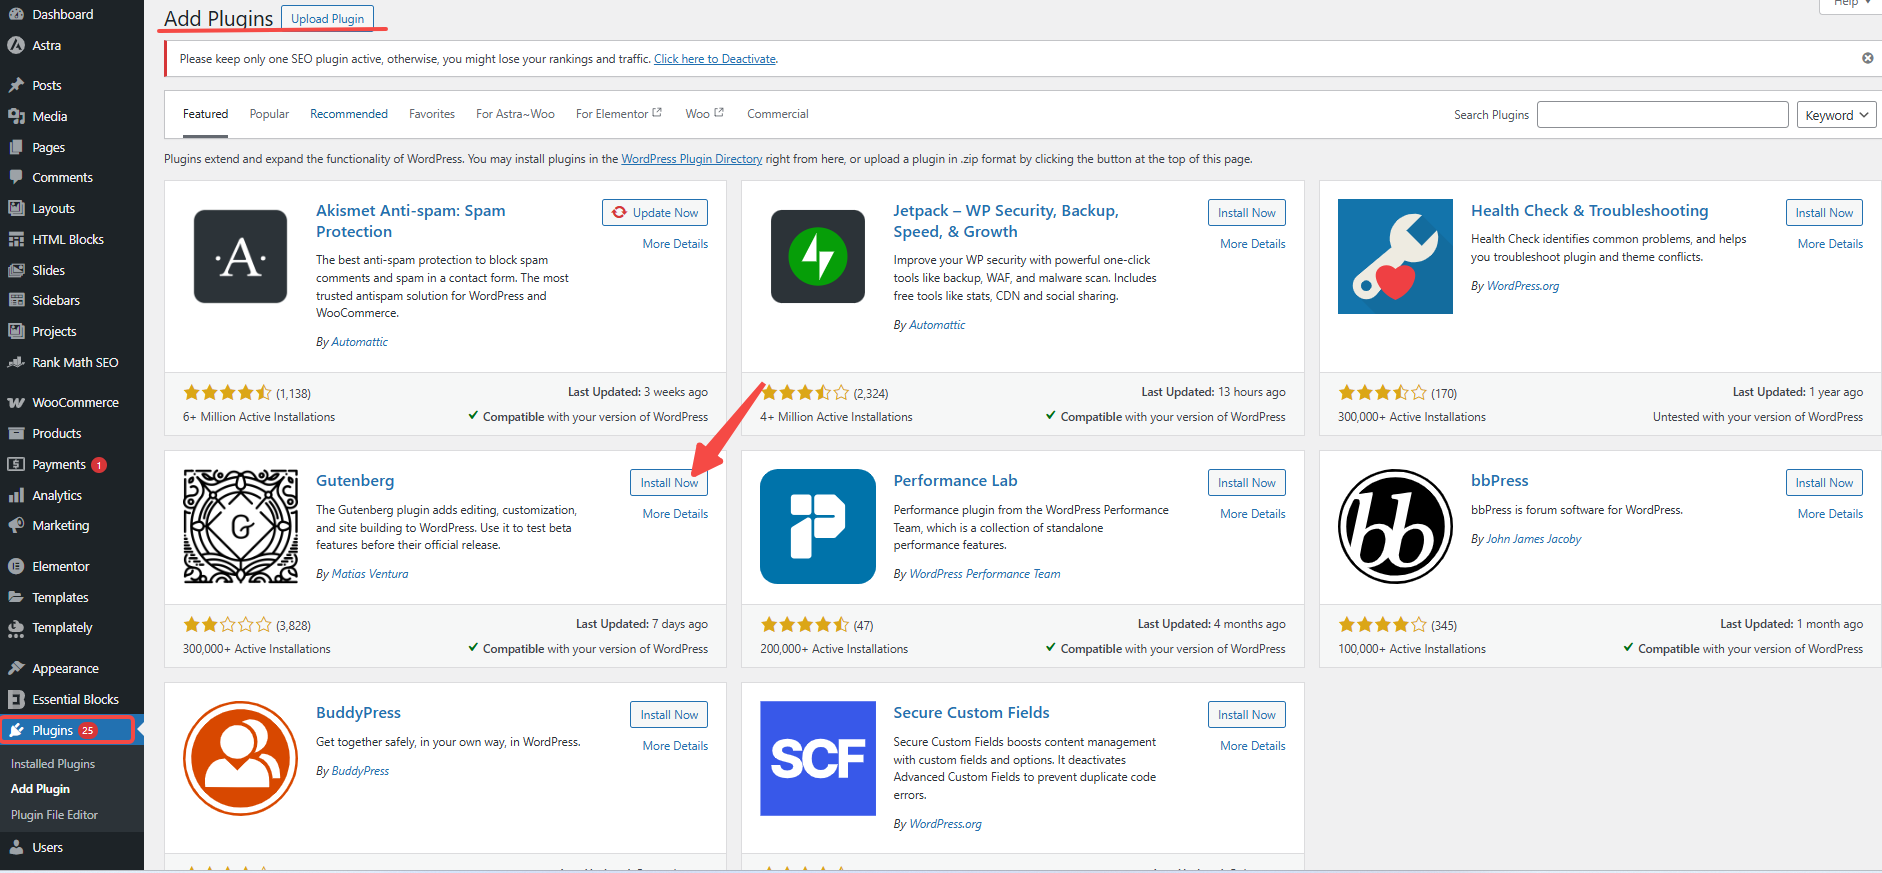1882x873 pixels.
Task: Click the Akismet plugin logo icon
Action: click(240, 256)
